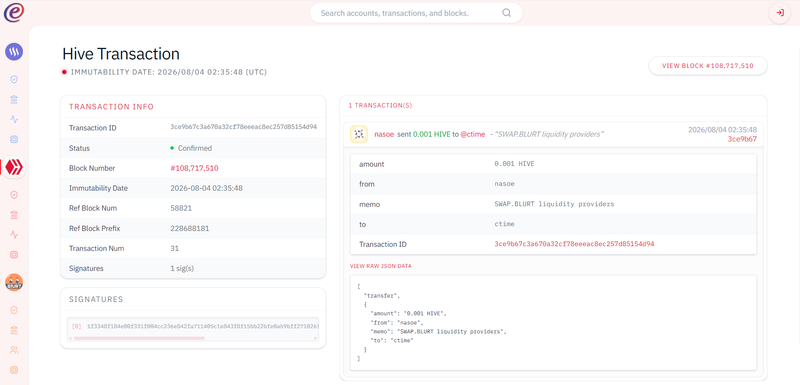Open the blue Steem bank icon

point(14,99)
